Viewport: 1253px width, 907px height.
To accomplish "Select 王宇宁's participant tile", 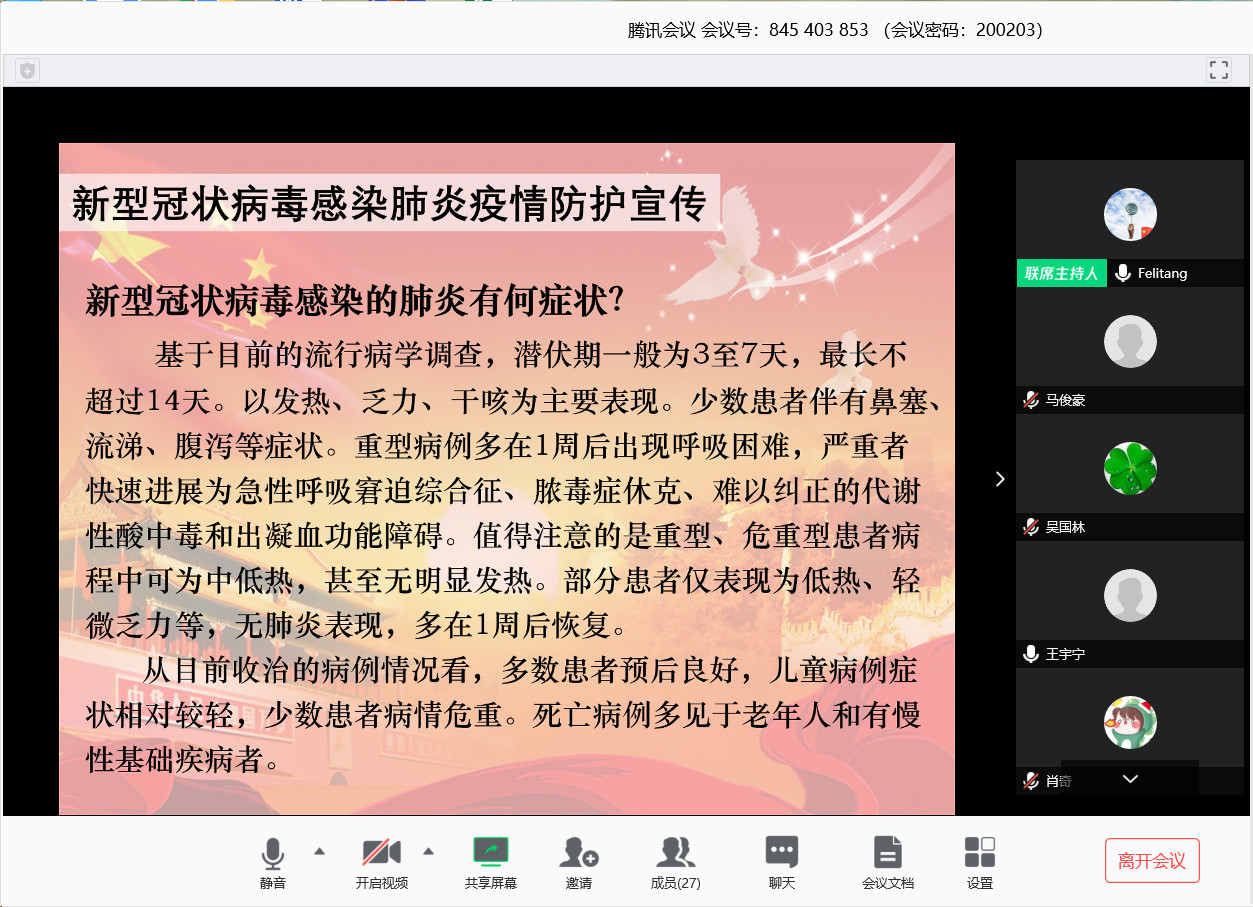I will click(x=1130, y=595).
